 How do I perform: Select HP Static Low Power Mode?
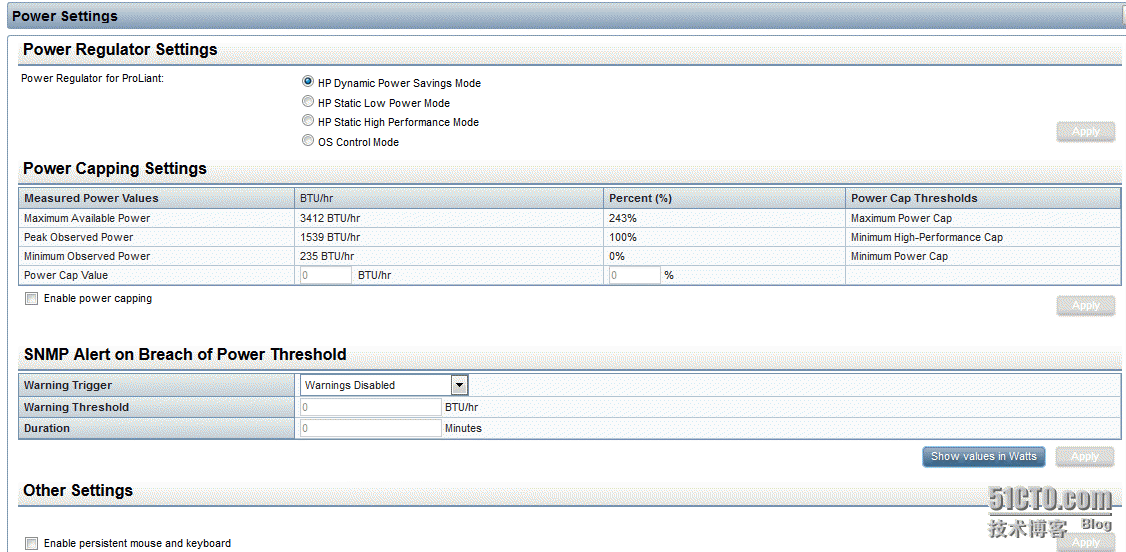point(308,102)
